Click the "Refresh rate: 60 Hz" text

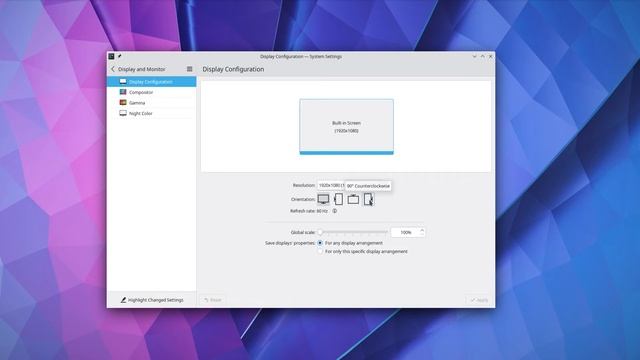[x=309, y=211]
